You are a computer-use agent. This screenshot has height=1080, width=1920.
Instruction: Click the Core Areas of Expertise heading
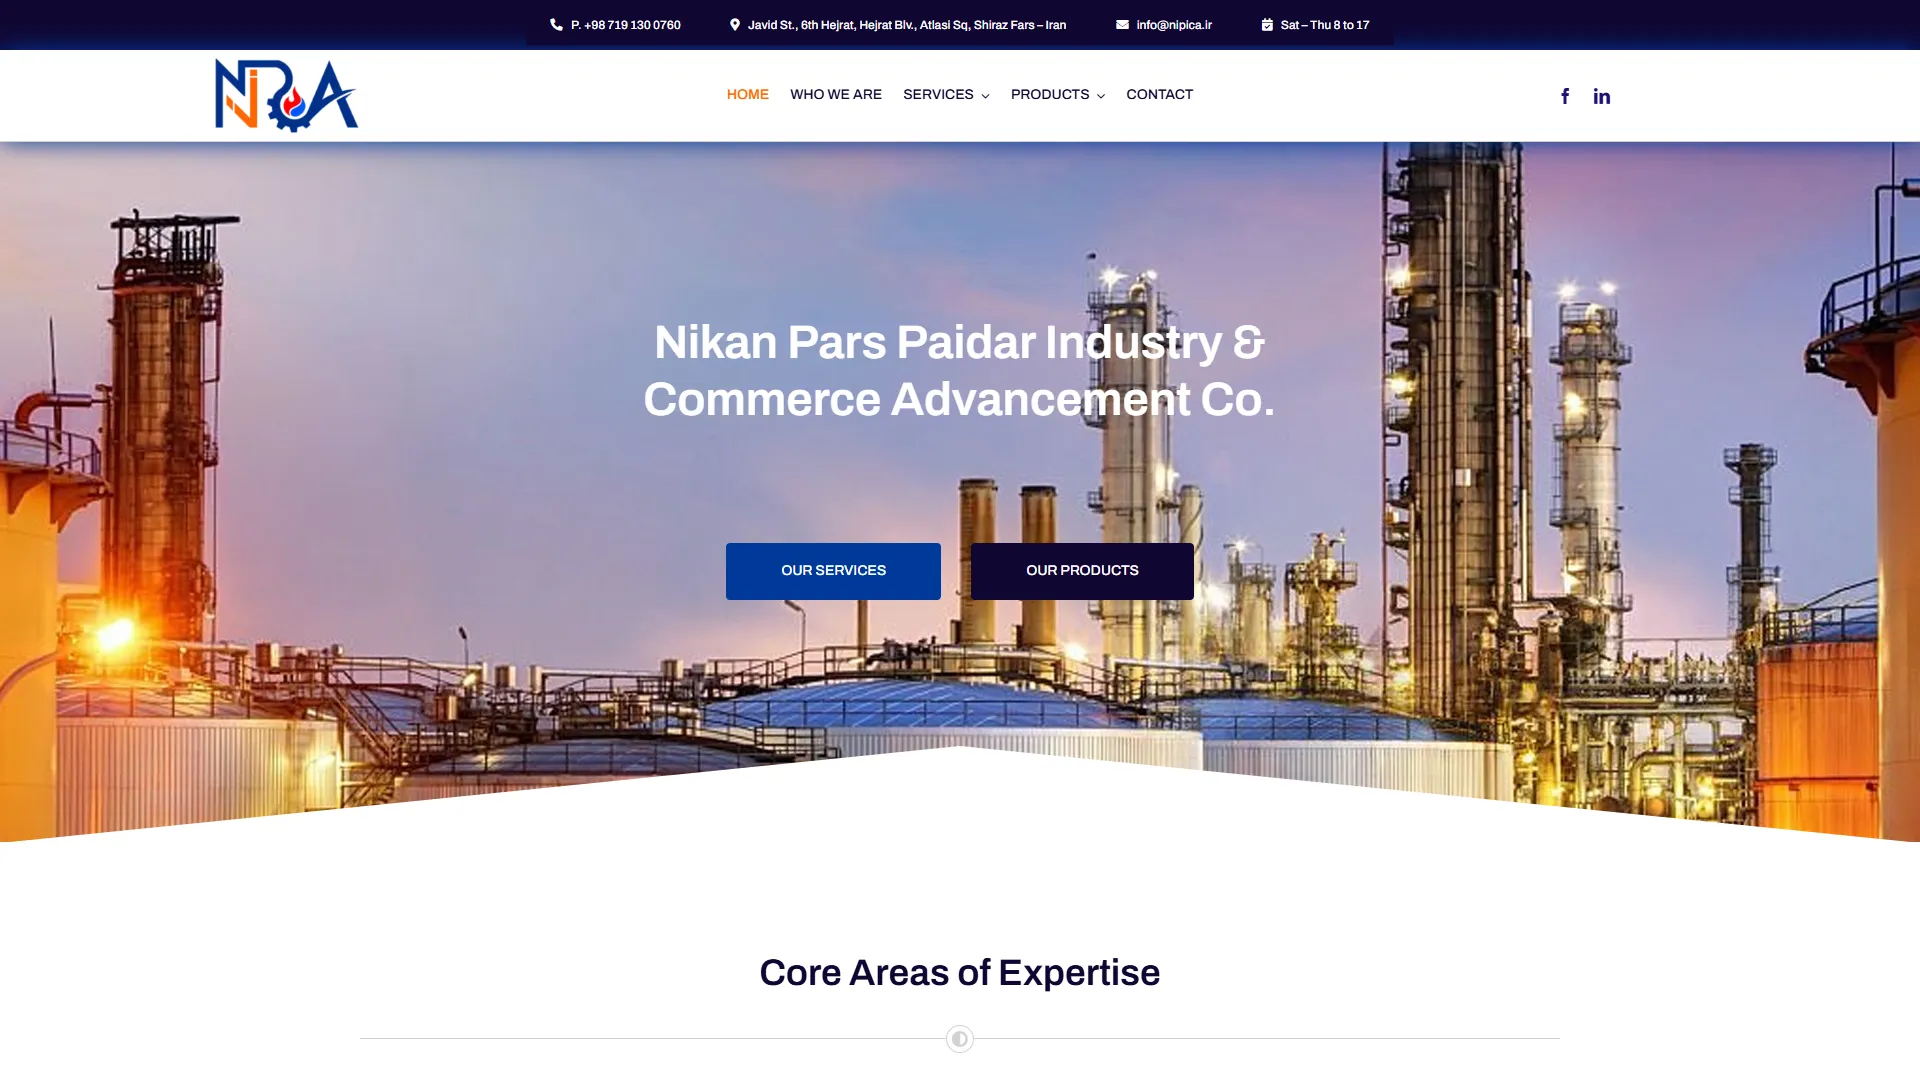[x=960, y=973]
